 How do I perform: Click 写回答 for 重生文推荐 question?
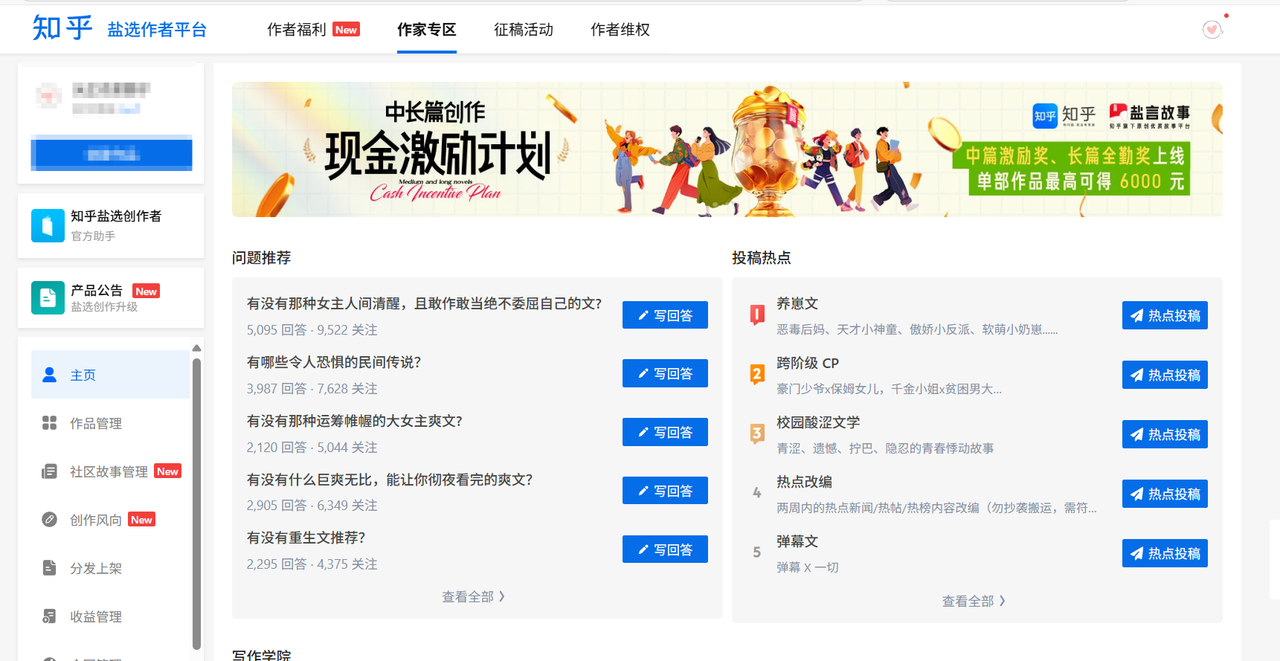665,549
